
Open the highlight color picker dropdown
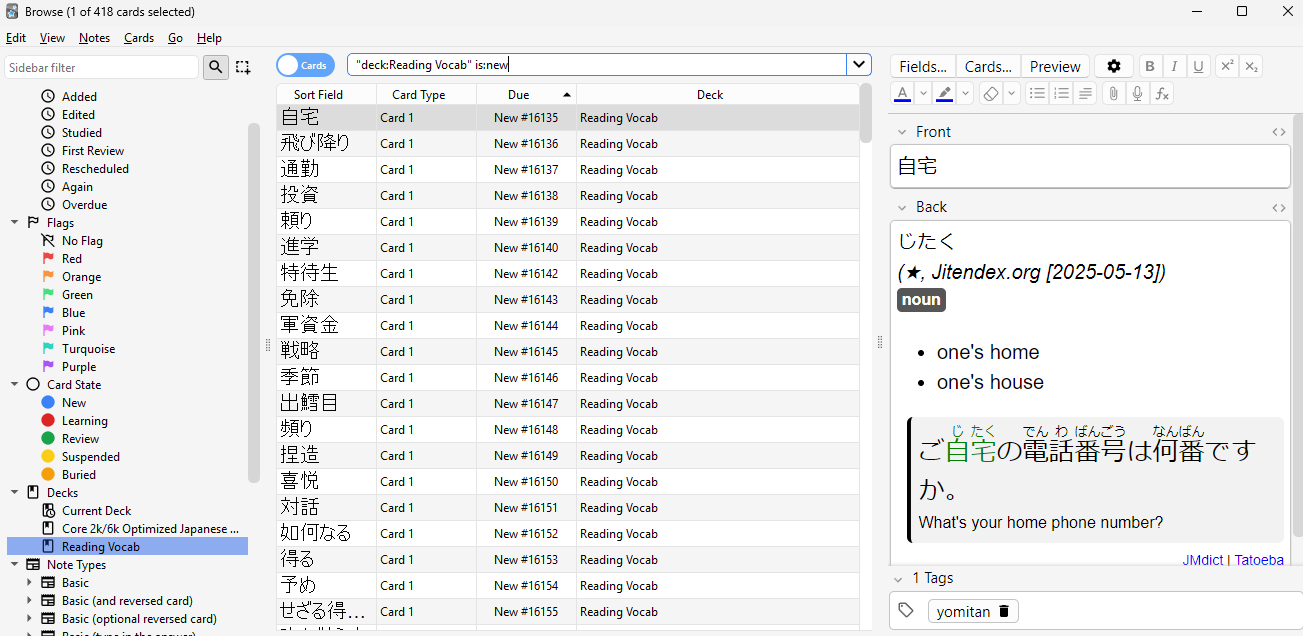(966, 93)
